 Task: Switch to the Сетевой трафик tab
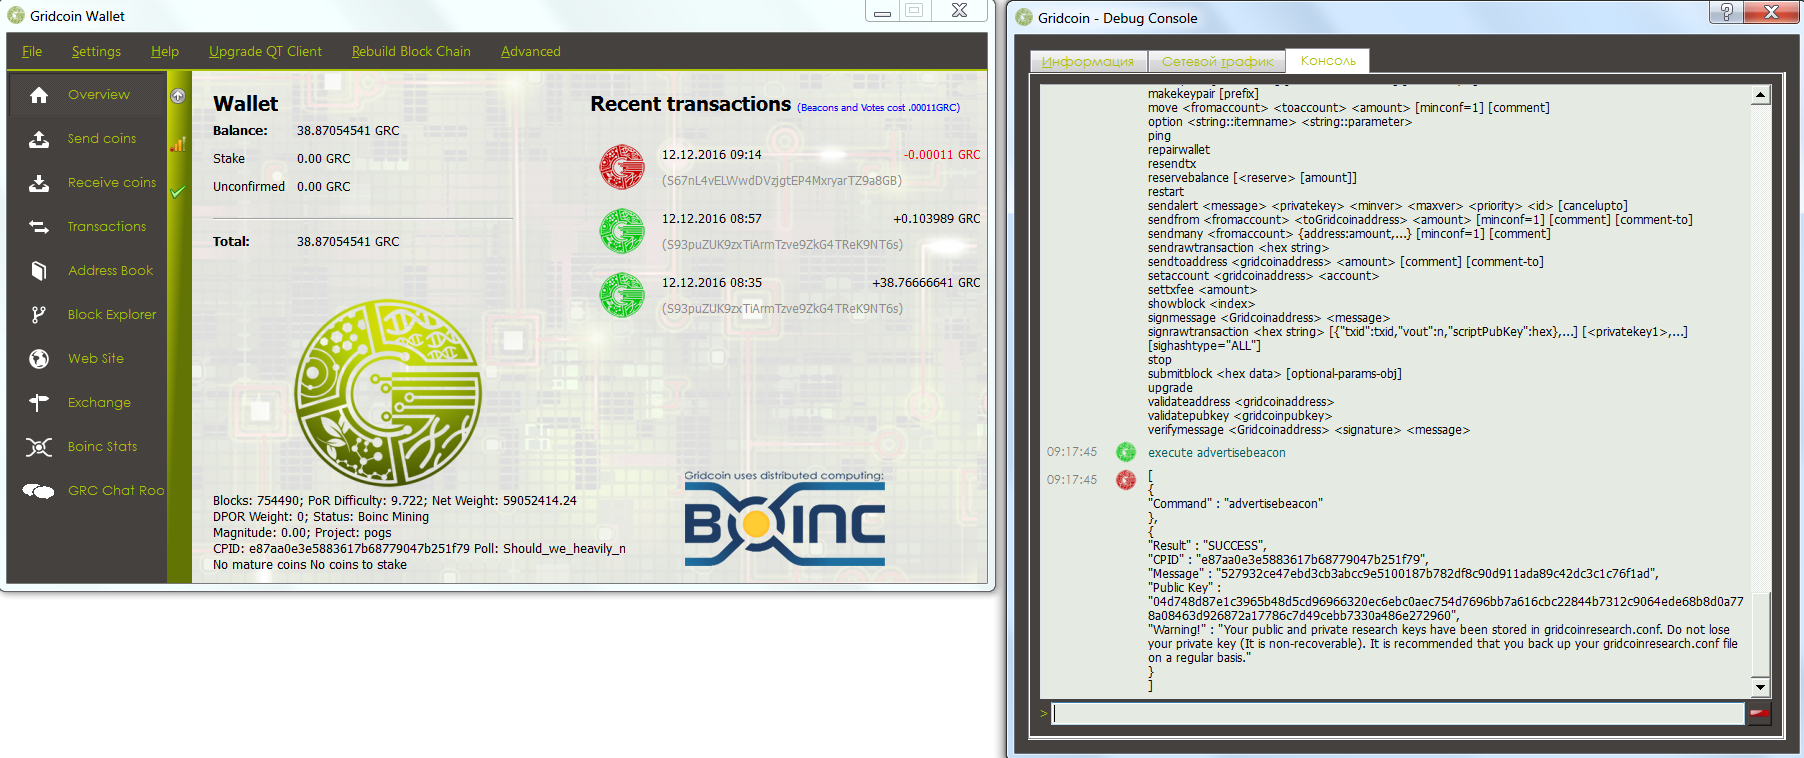coord(1217,61)
